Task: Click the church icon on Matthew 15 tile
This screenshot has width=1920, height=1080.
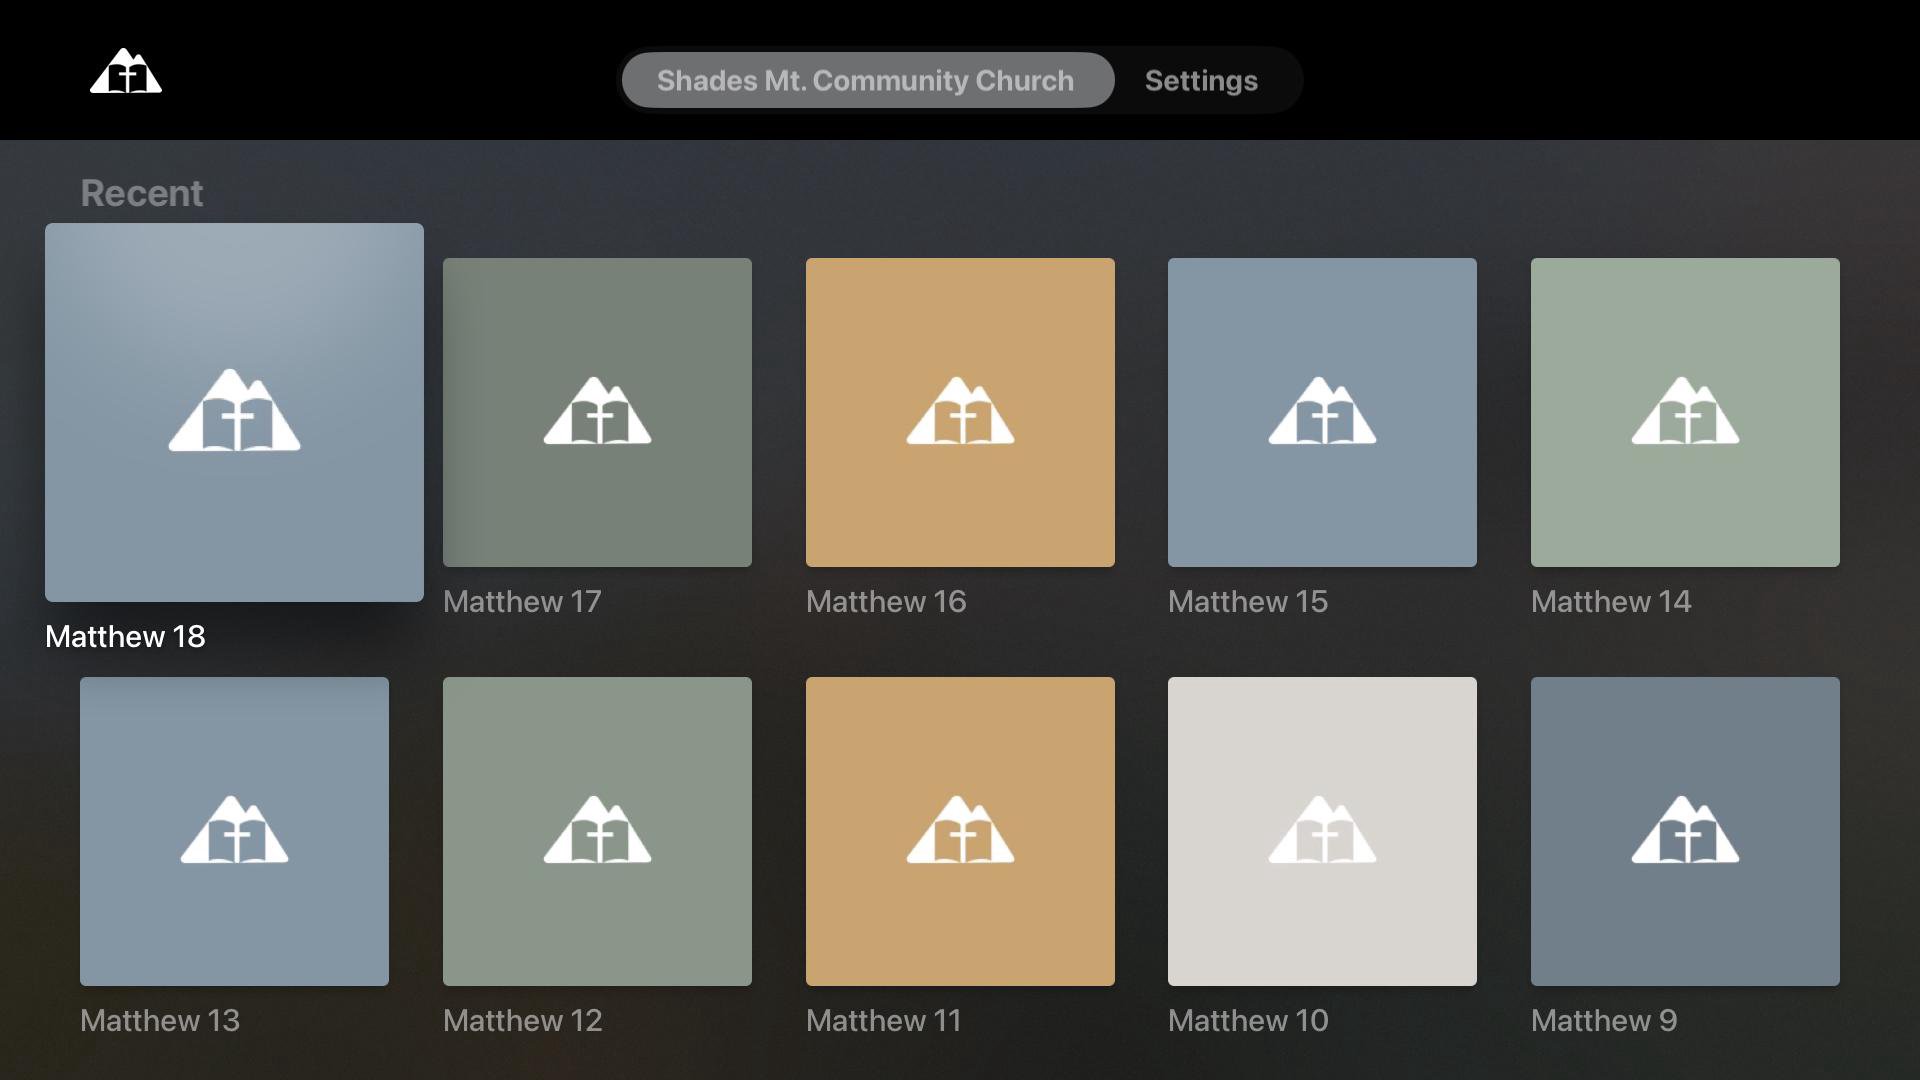Action: (1322, 411)
